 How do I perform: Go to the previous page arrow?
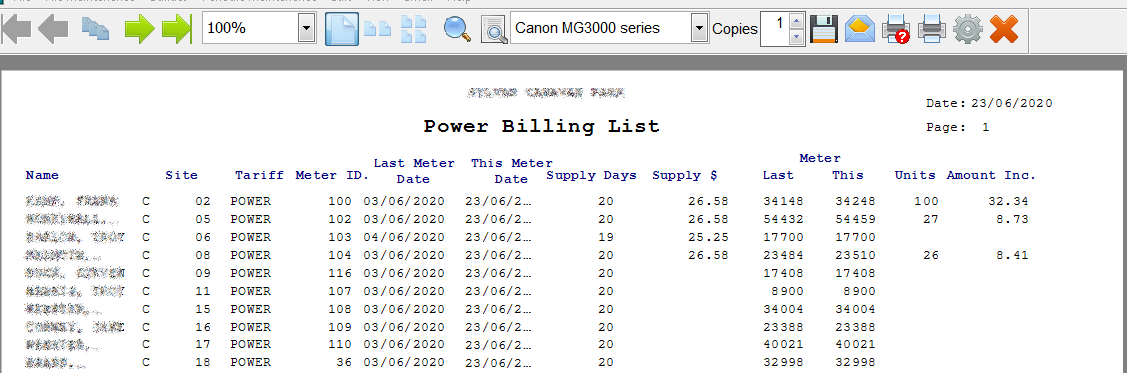53,29
